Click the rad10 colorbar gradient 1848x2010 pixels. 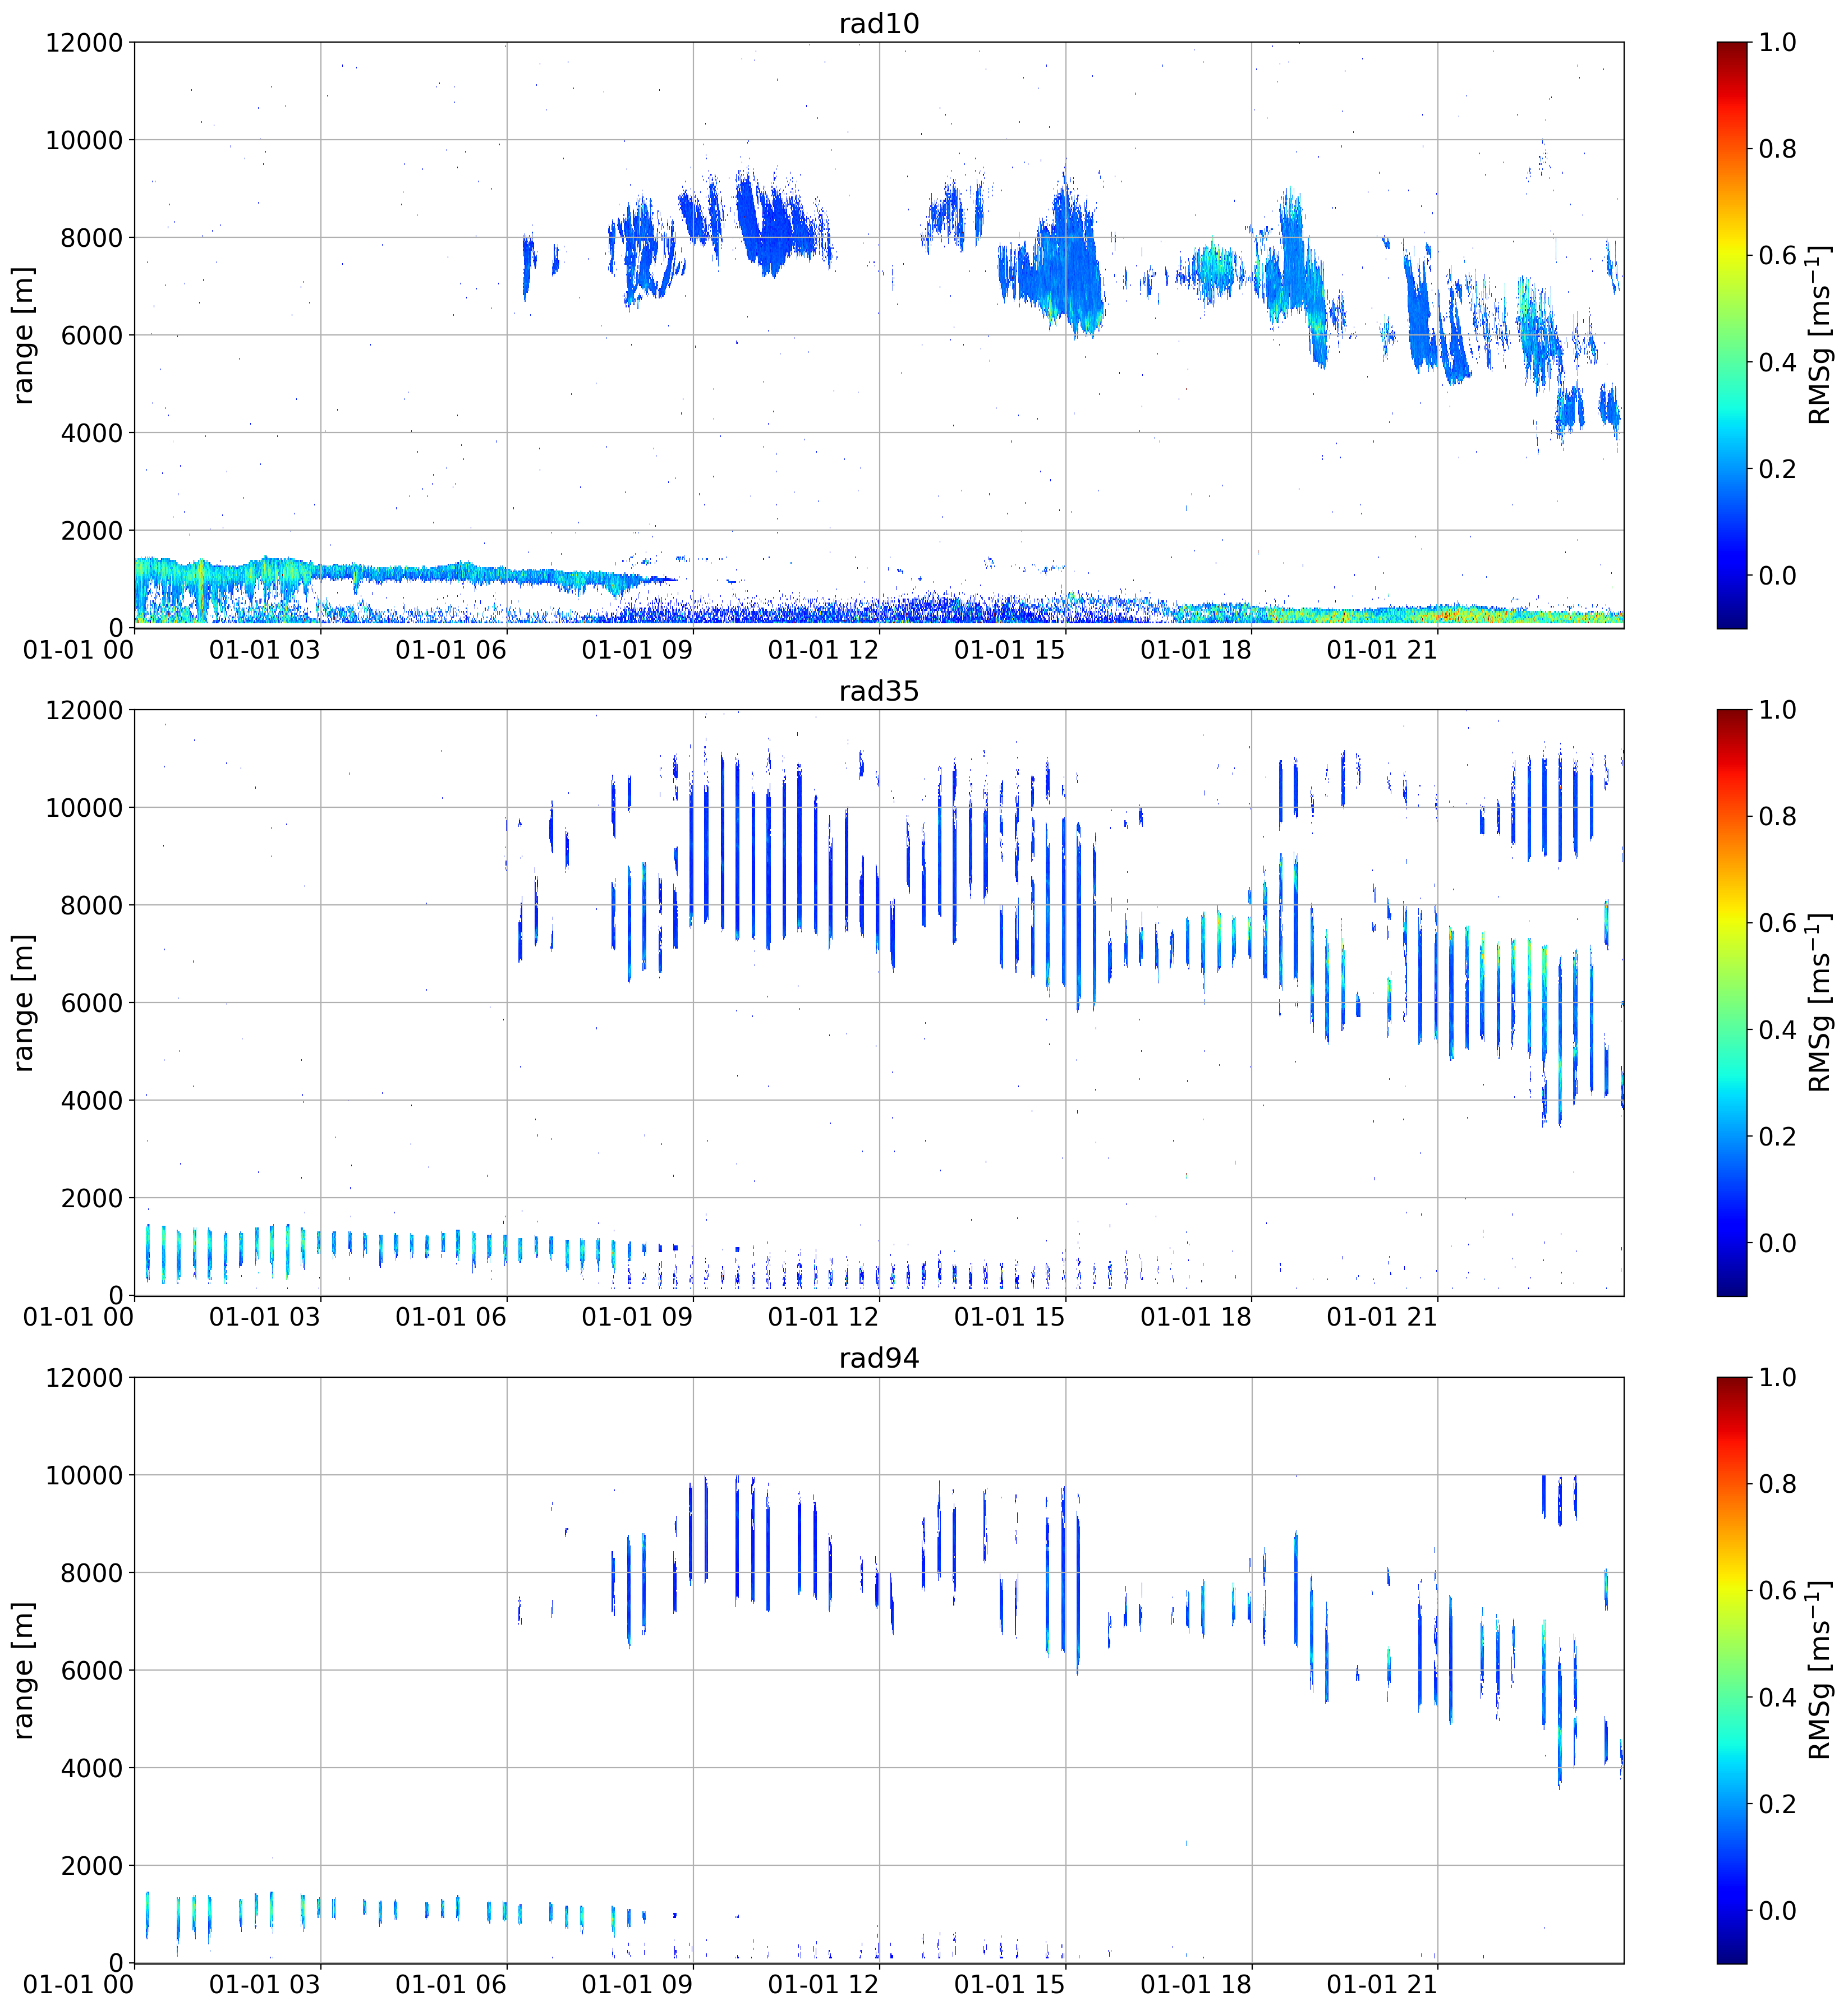tap(1732, 335)
